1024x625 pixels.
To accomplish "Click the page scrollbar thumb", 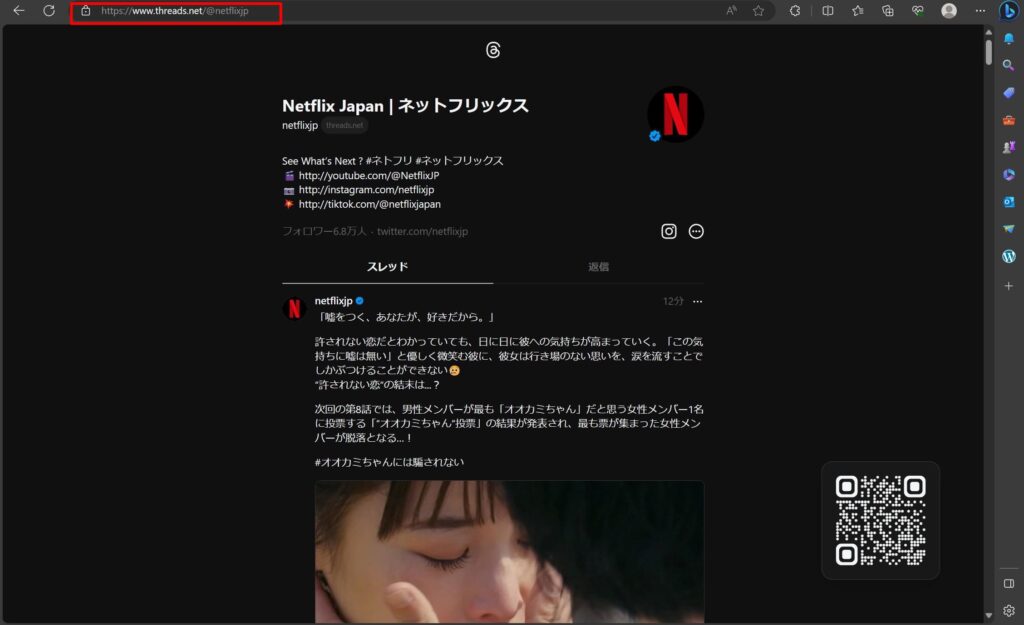I will (x=989, y=52).
